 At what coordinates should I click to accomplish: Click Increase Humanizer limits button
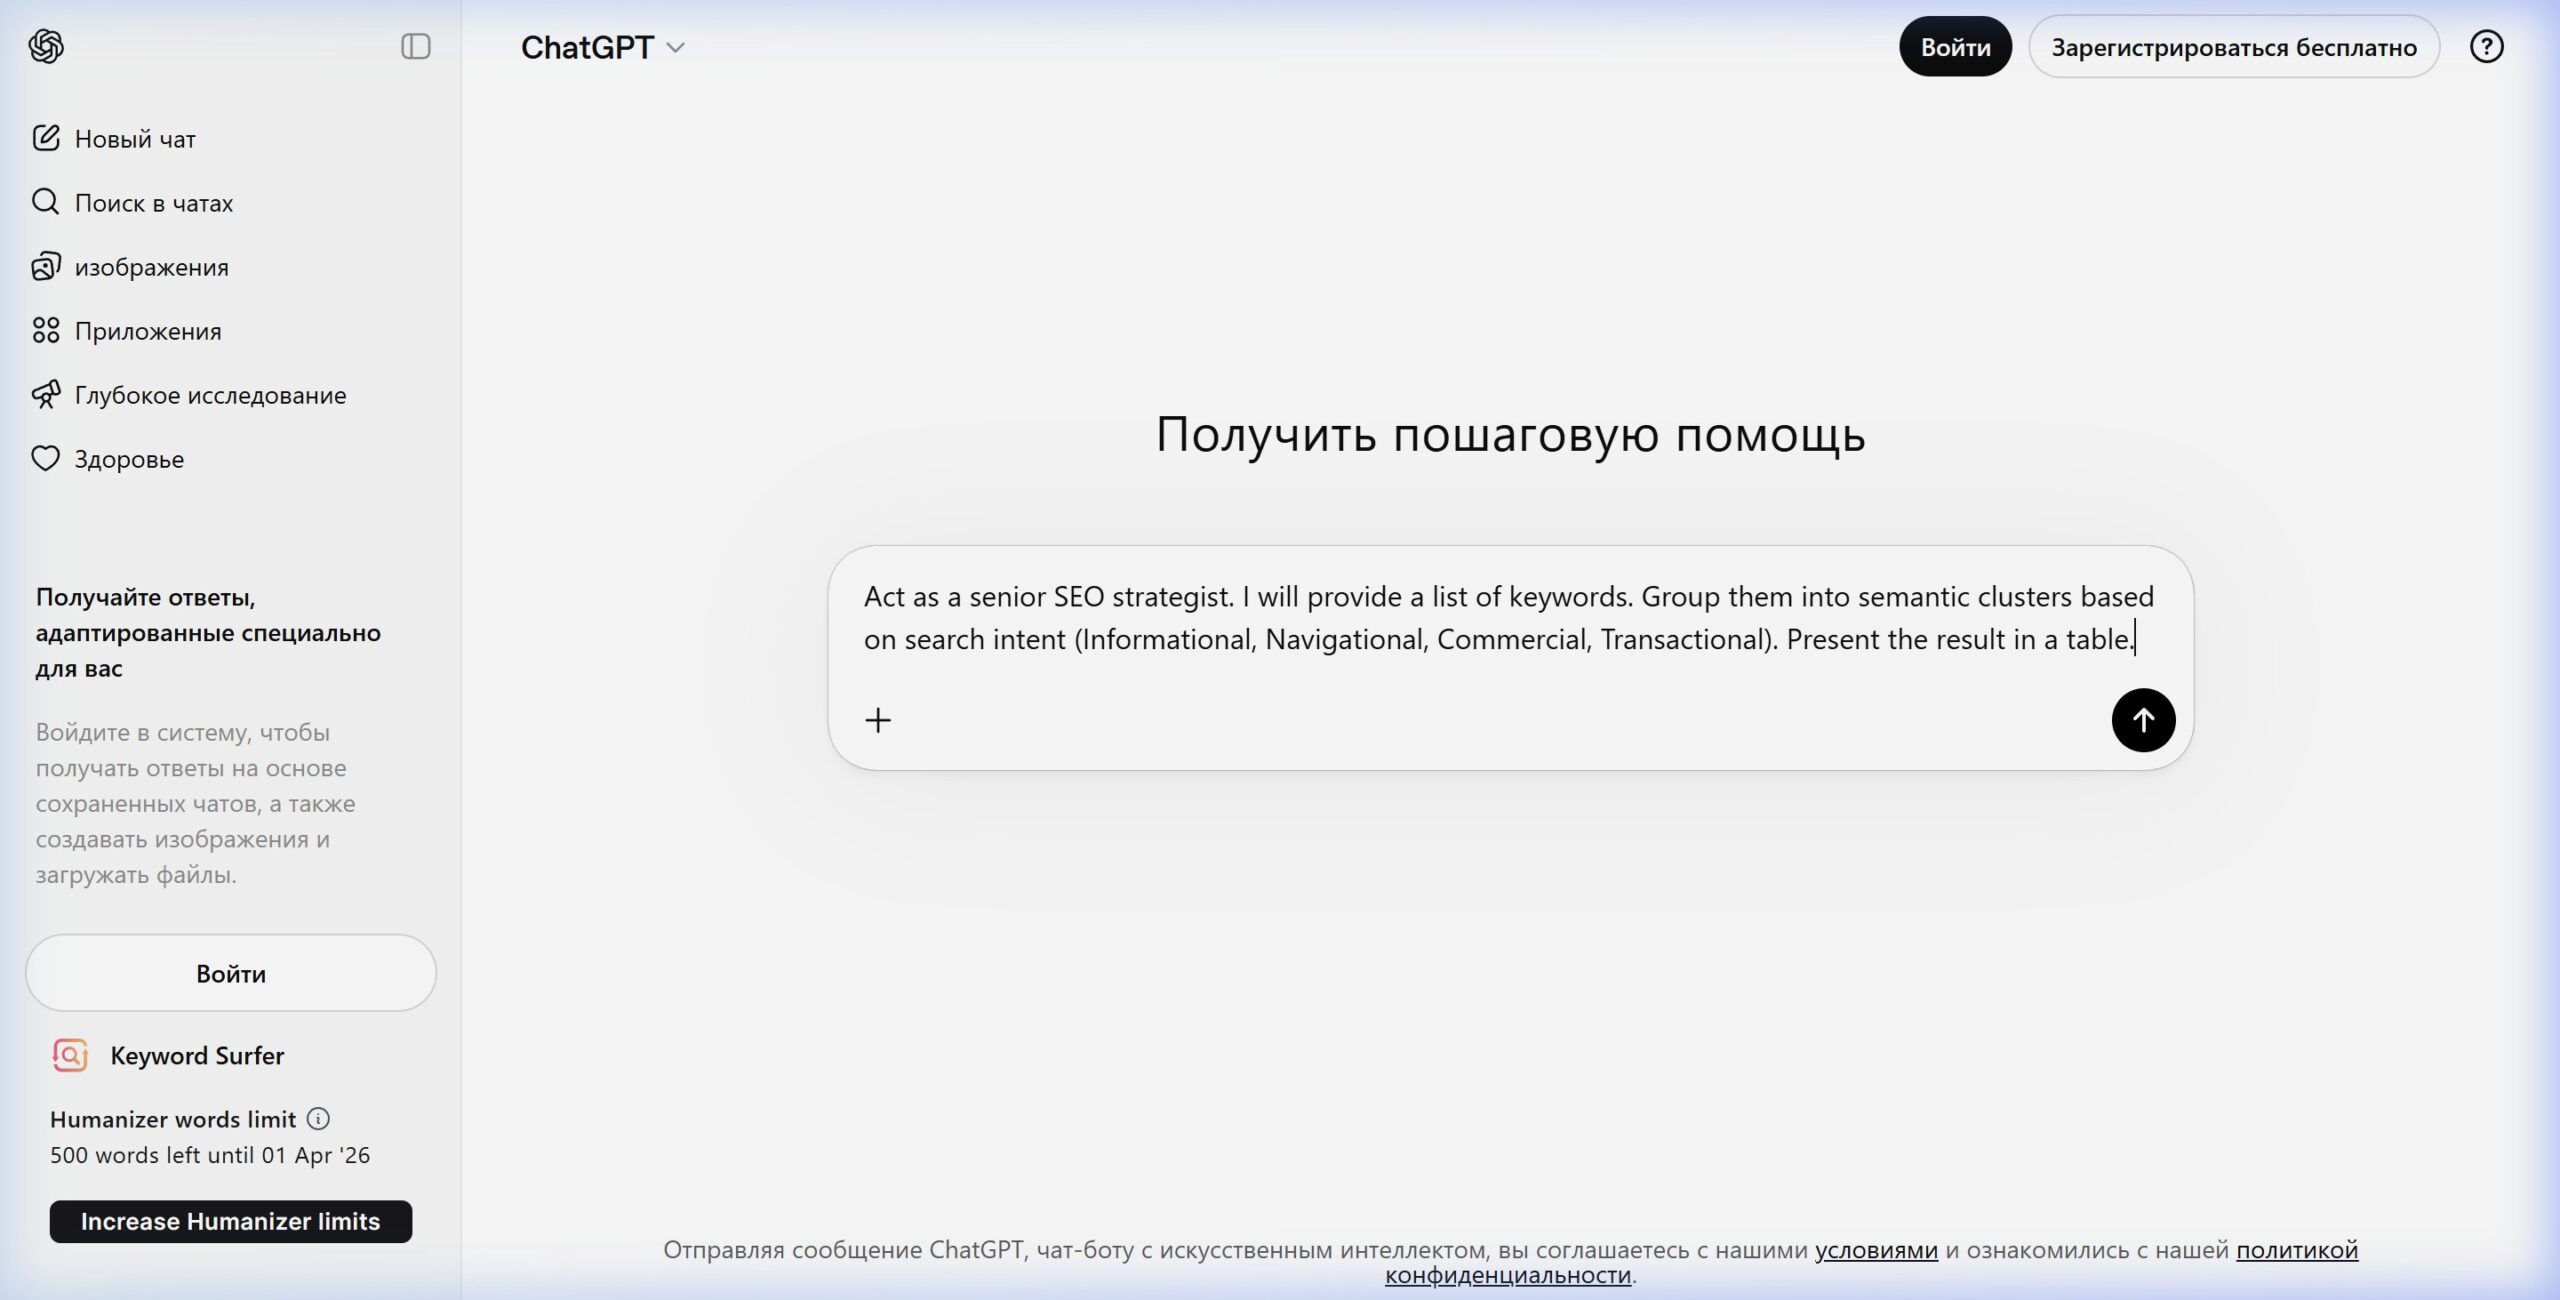pyautogui.click(x=231, y=1221)
